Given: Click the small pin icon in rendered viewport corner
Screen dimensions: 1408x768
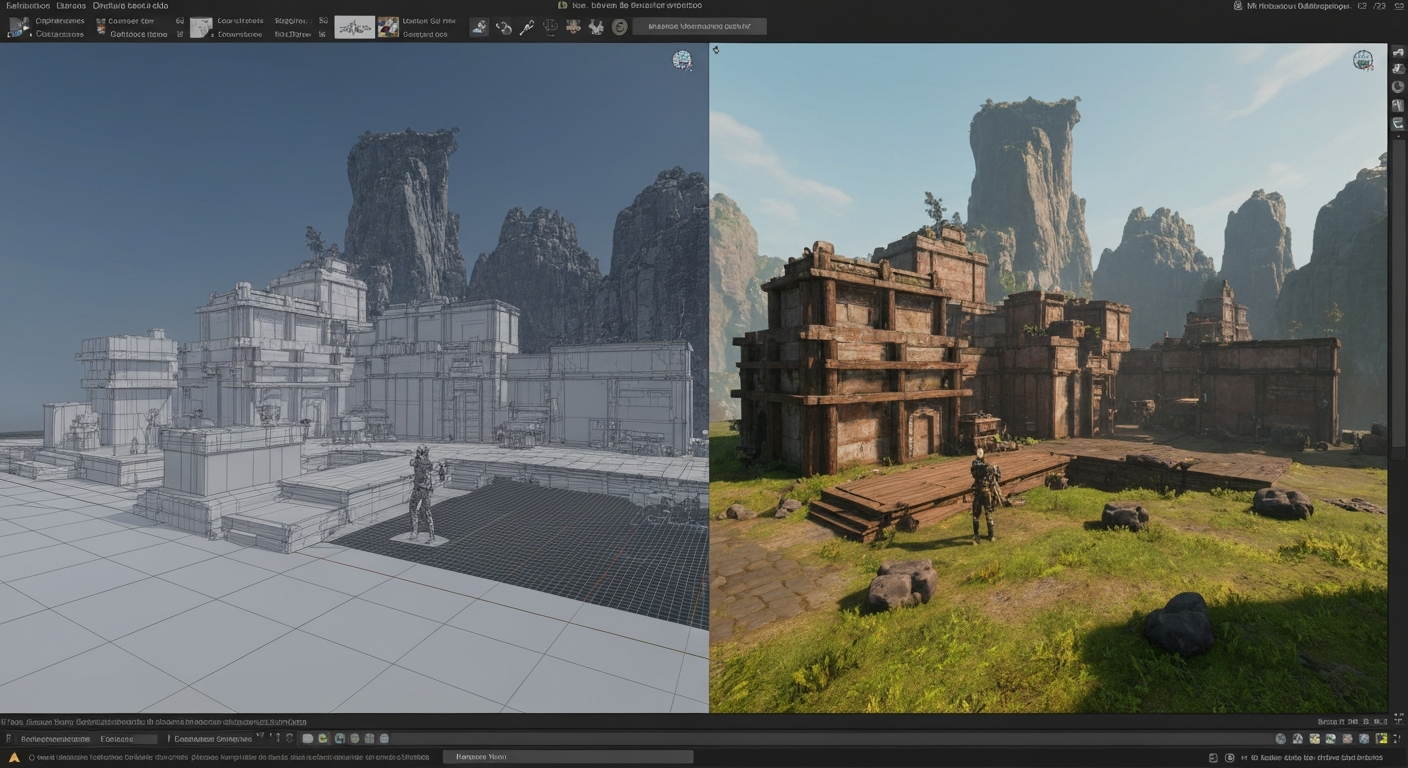Looking at the screenshot, I should 715,49.
